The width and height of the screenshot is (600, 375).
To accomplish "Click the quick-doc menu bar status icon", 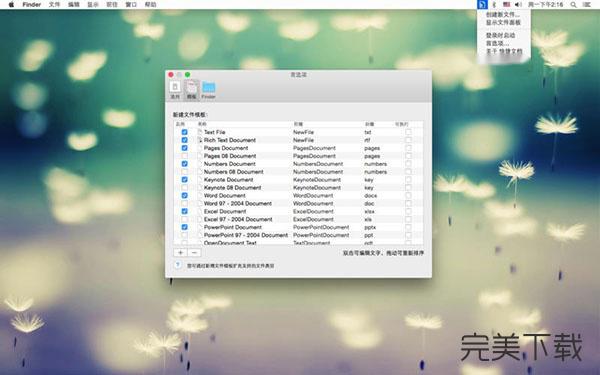I will click(482, 5).
